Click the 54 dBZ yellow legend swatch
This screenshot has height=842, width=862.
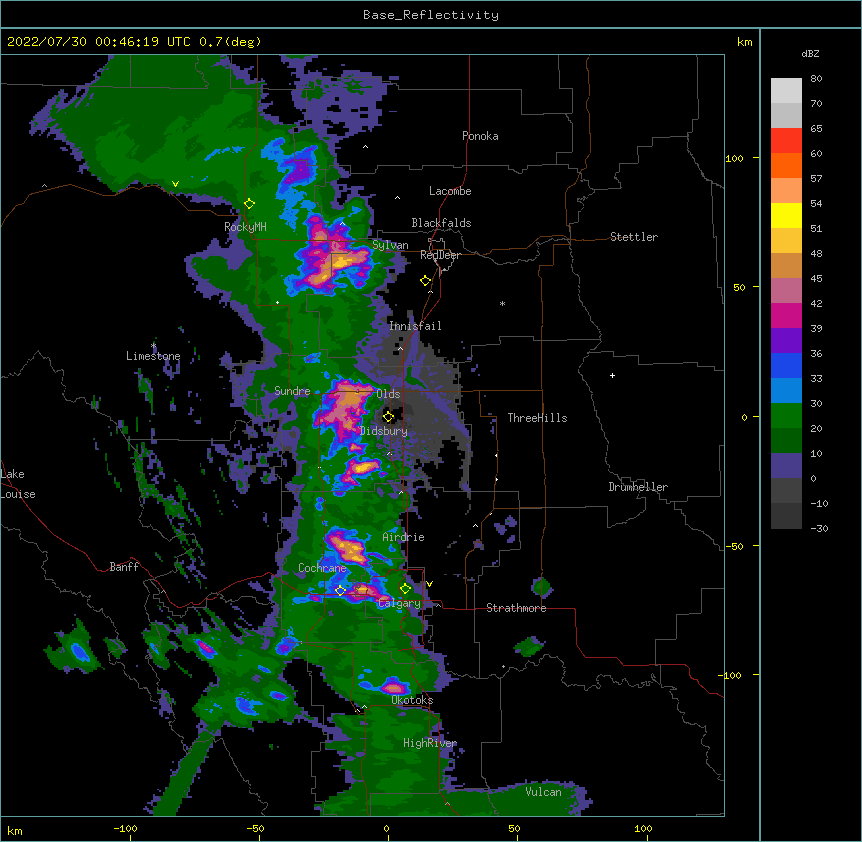[786, 215]
